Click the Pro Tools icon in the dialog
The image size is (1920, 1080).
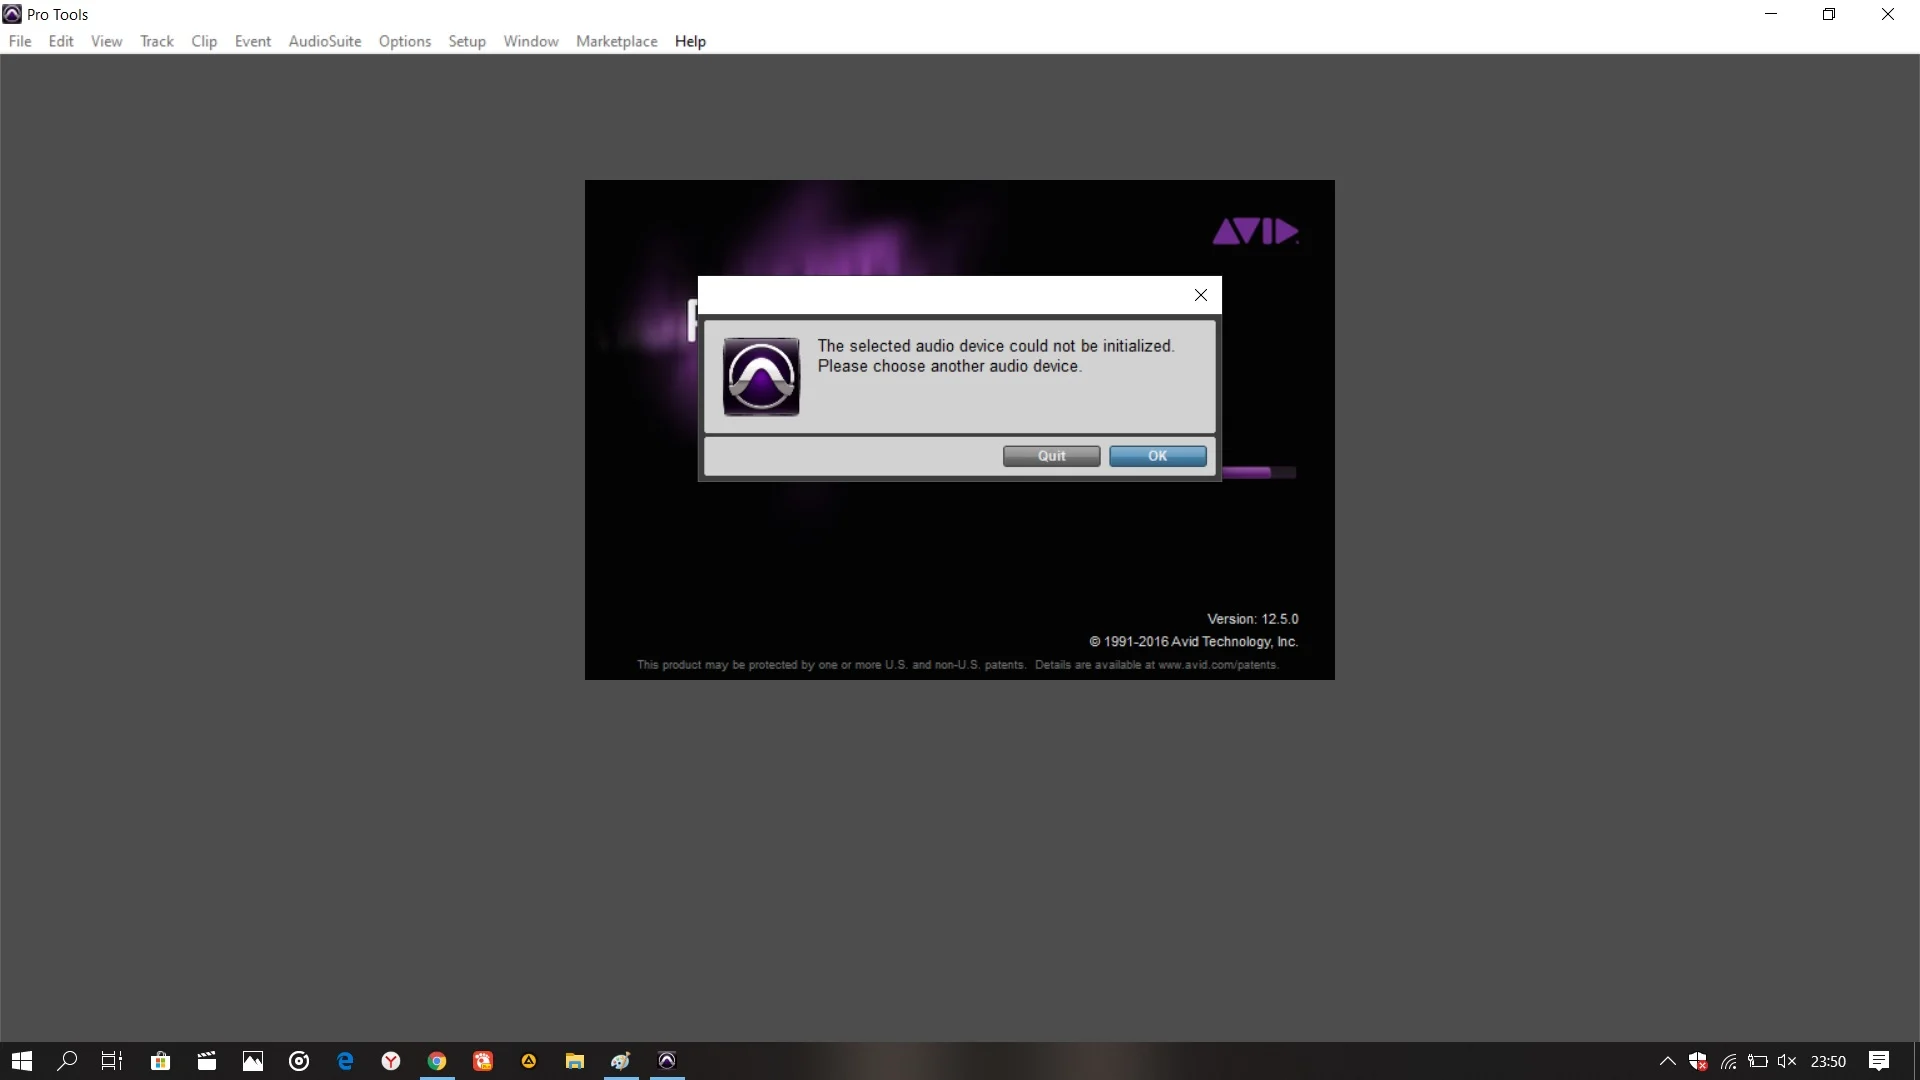pos(761,377)
